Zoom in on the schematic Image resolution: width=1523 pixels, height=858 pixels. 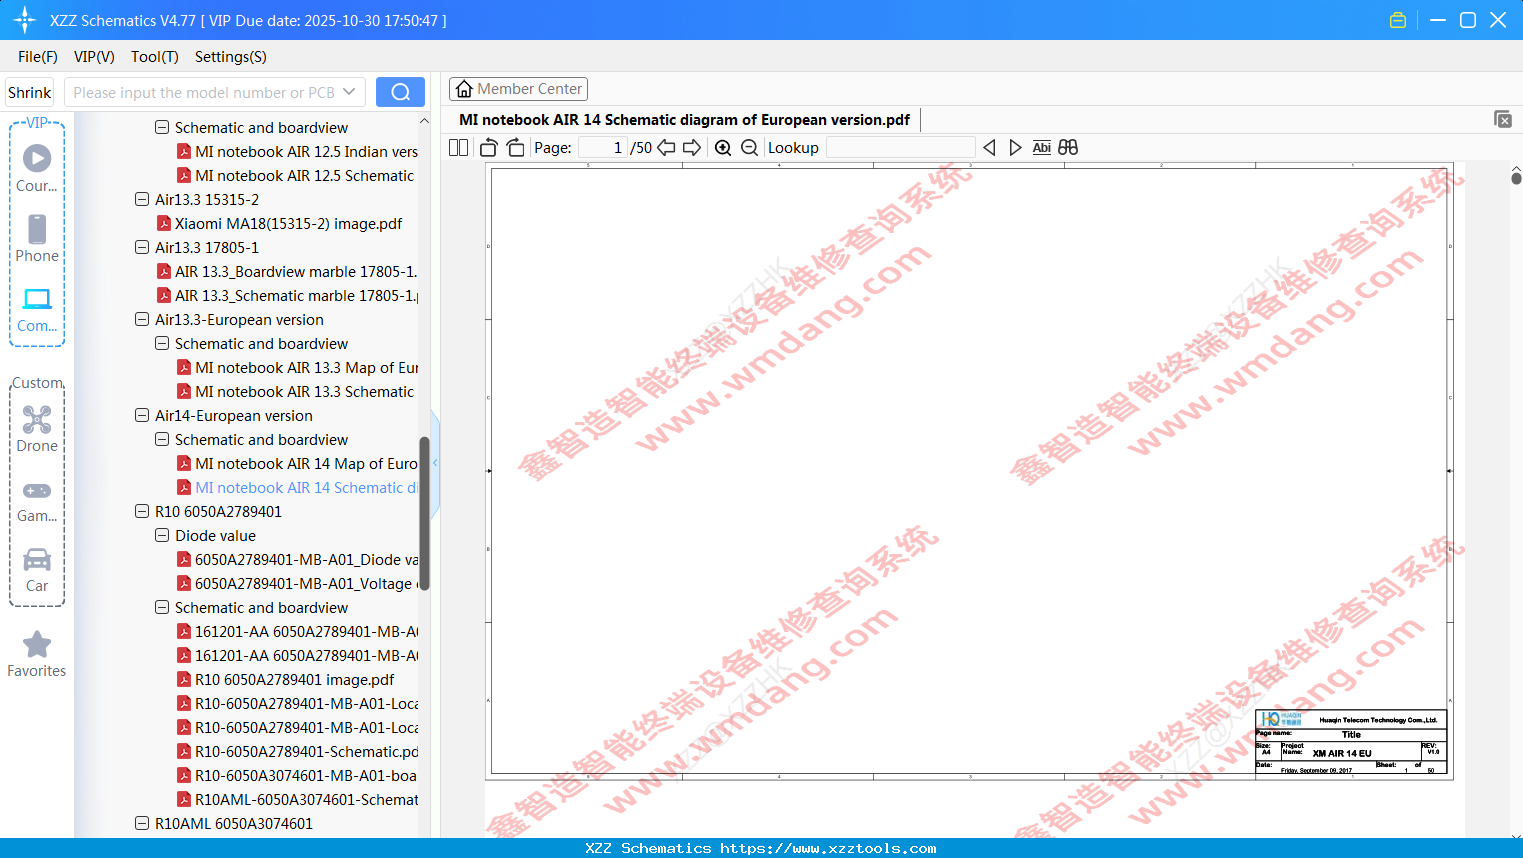pyautogui.click(x=723, y=147)
